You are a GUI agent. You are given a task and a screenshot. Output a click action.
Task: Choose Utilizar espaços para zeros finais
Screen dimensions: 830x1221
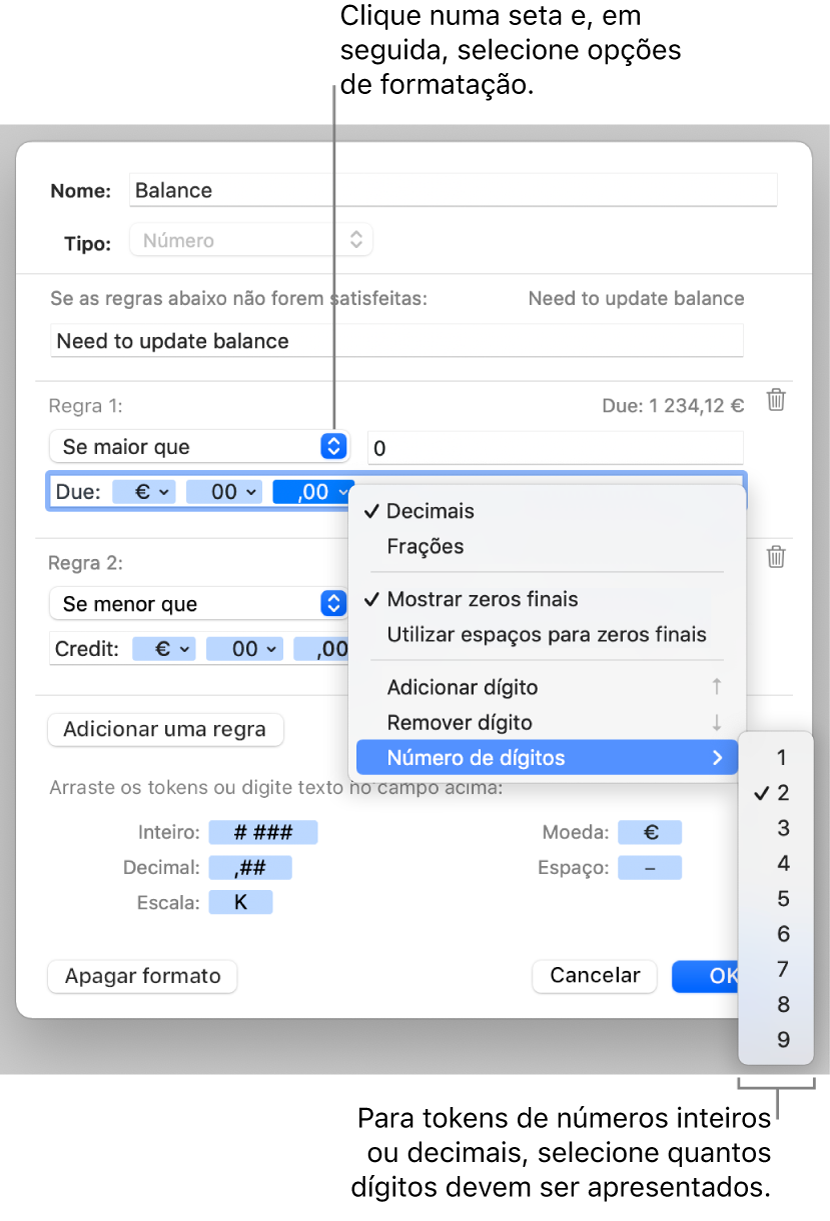[547, 634]
